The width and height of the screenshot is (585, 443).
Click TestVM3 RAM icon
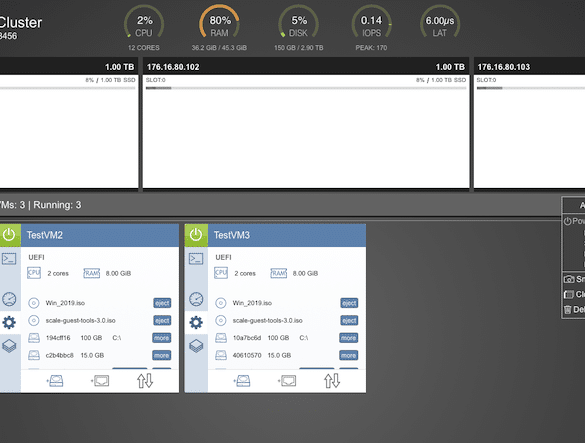279,273
